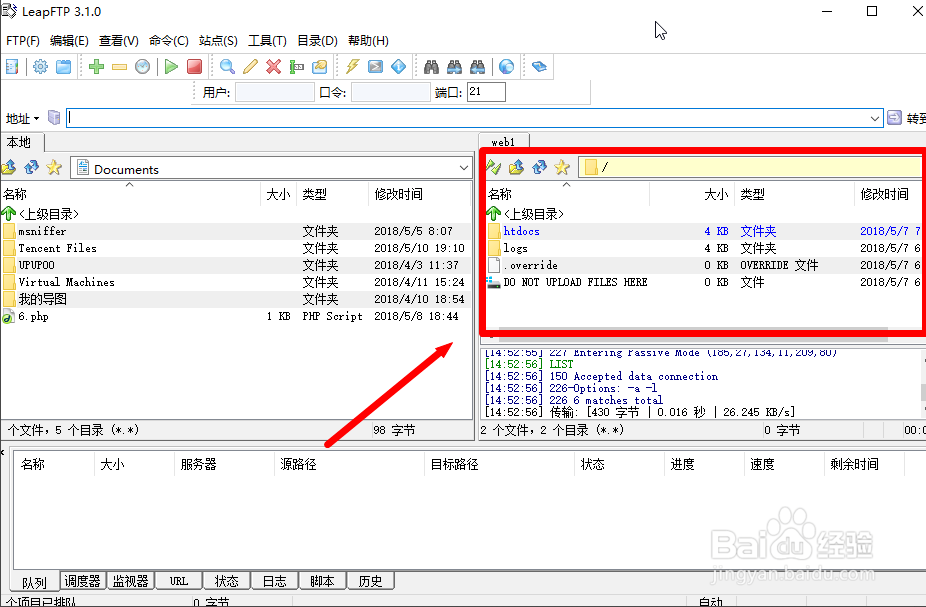
Task: Select the 历史 bottom tab
Action: tap(370, 581)
